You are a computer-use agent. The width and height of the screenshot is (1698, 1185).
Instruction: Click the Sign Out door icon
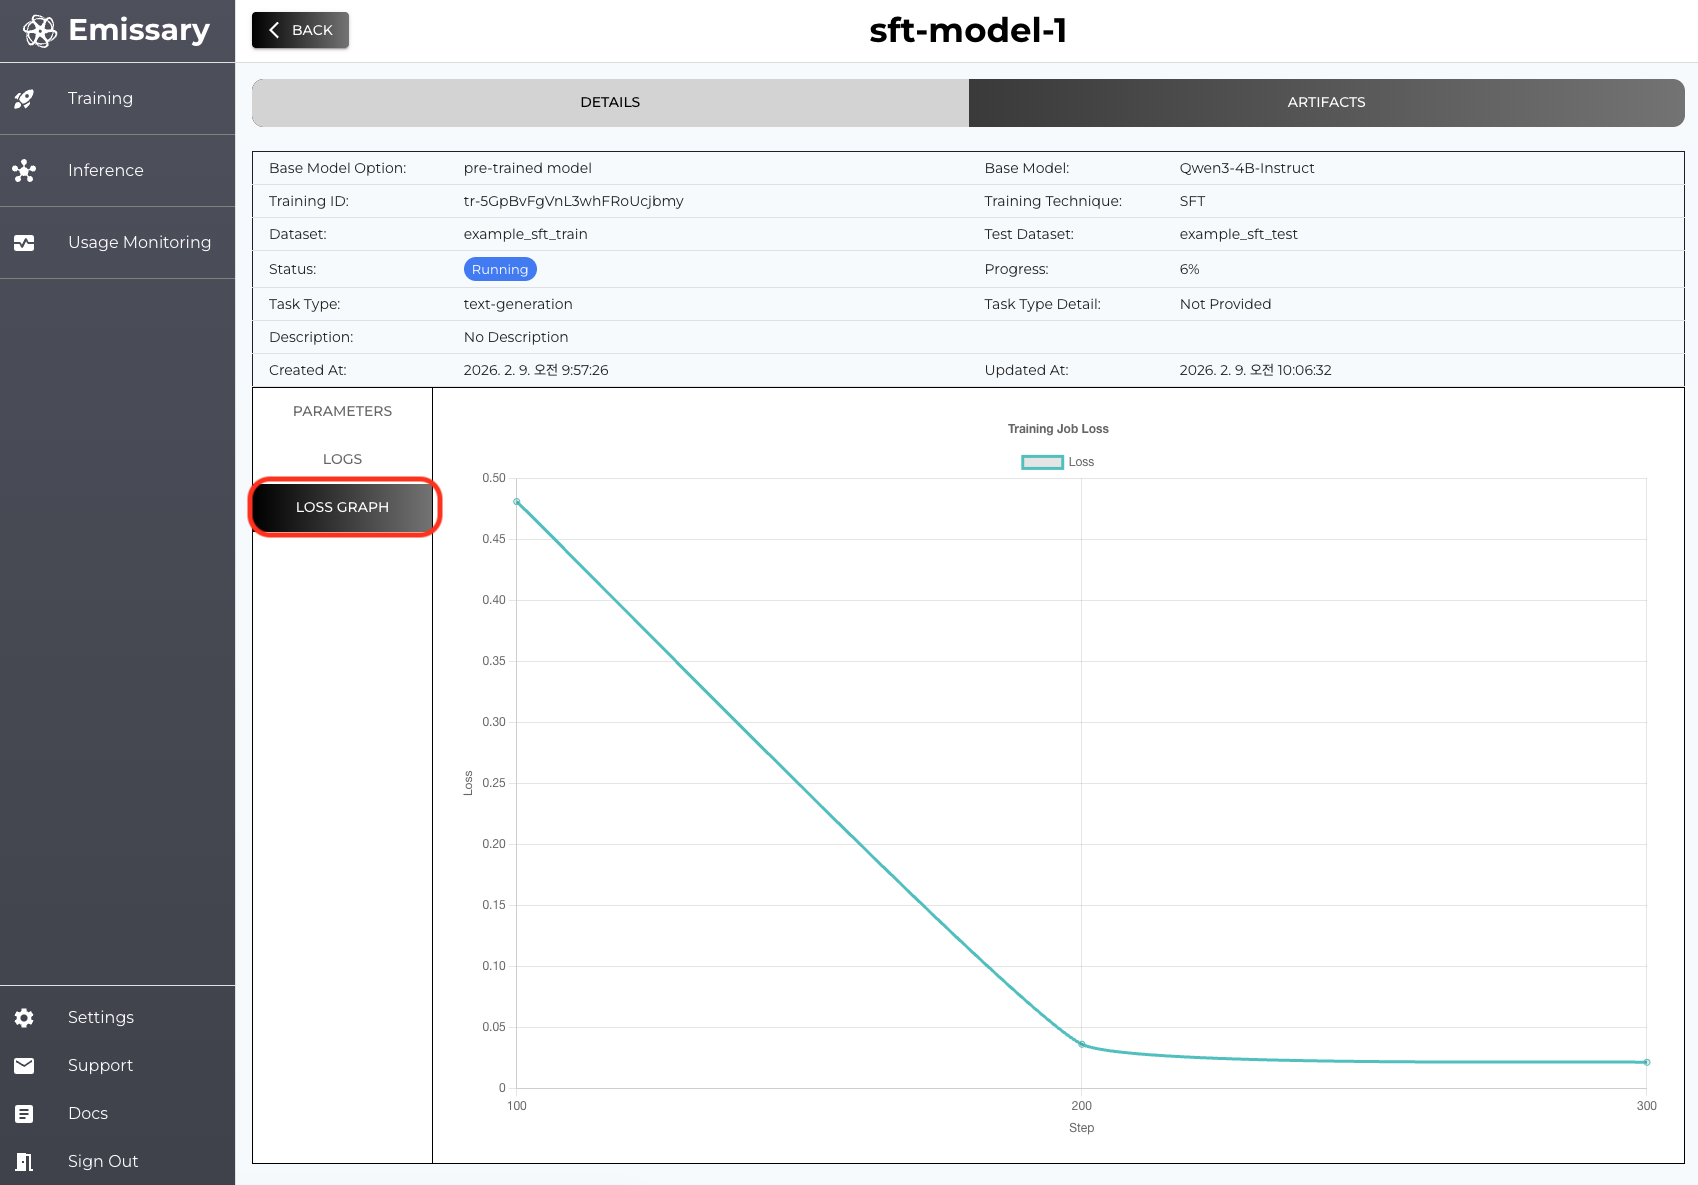24,1162
